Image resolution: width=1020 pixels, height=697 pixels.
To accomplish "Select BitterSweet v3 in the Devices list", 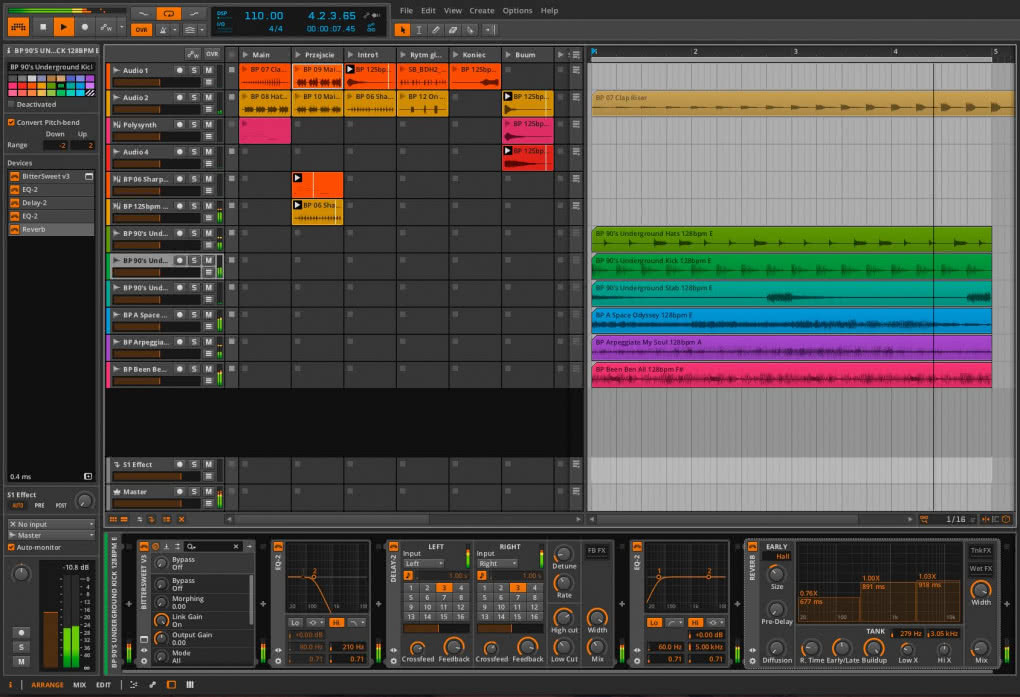I will click(x=51, y=176).
